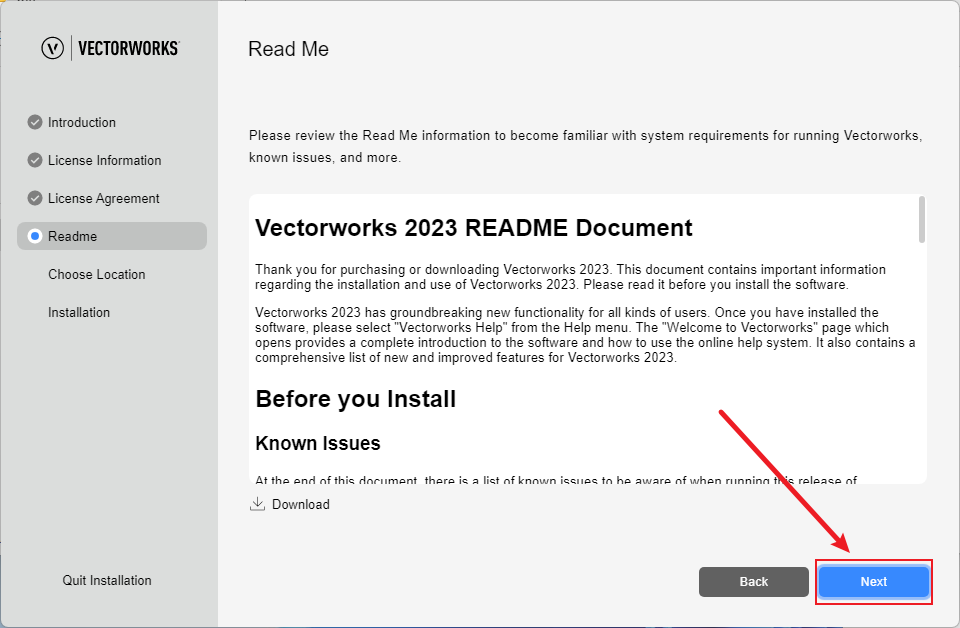Click the Introduction step checkmark icon
Viewport: 960px width, 628px height.
point(35,122)
